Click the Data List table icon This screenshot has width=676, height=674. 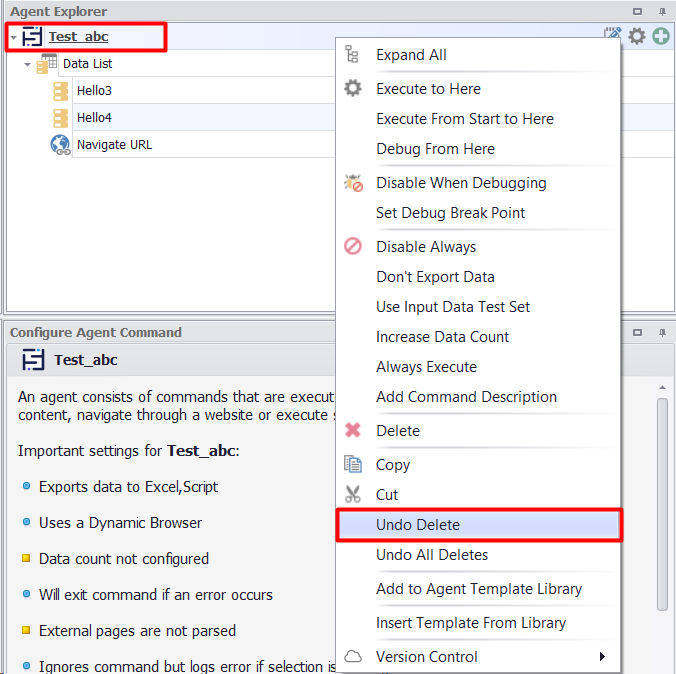[x=47, y=63]
